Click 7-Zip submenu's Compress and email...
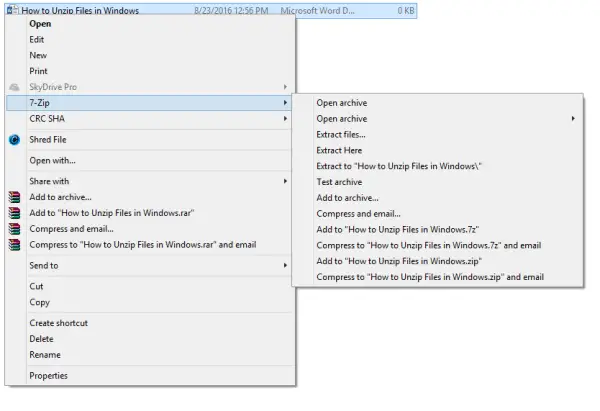Viewport: 600px width, 411px height. click(x=438, y=214)
